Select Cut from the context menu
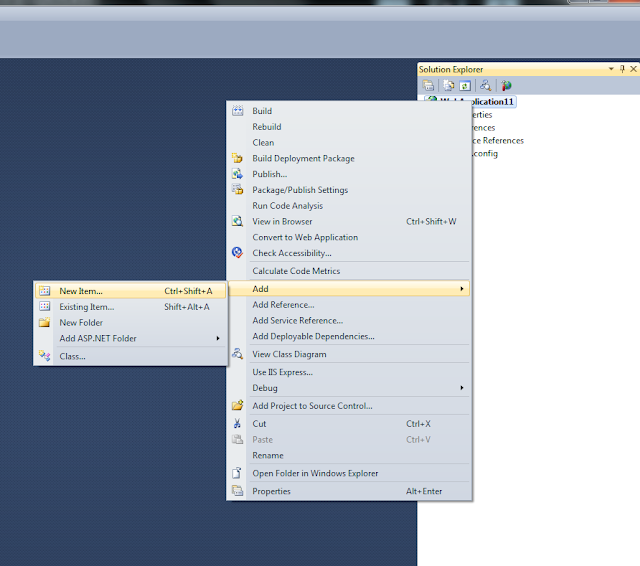This screenshot has width=640, height=566. pyautogui.click(x=349, y=424)
